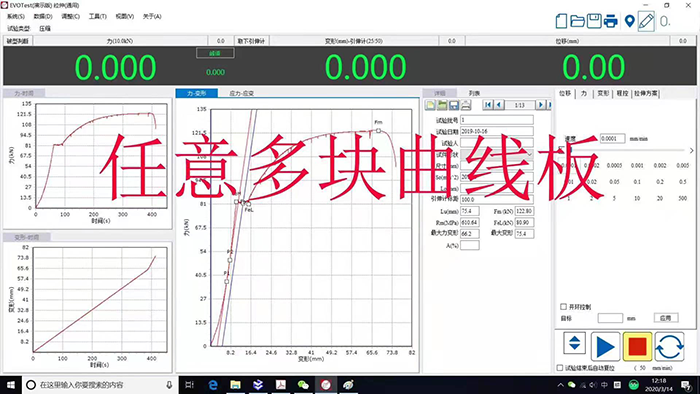This screenshot has width=700, height=394.
Task: Open record with green folder icon in detail panel
Action: pyautogui.click(x=442, y=105)
